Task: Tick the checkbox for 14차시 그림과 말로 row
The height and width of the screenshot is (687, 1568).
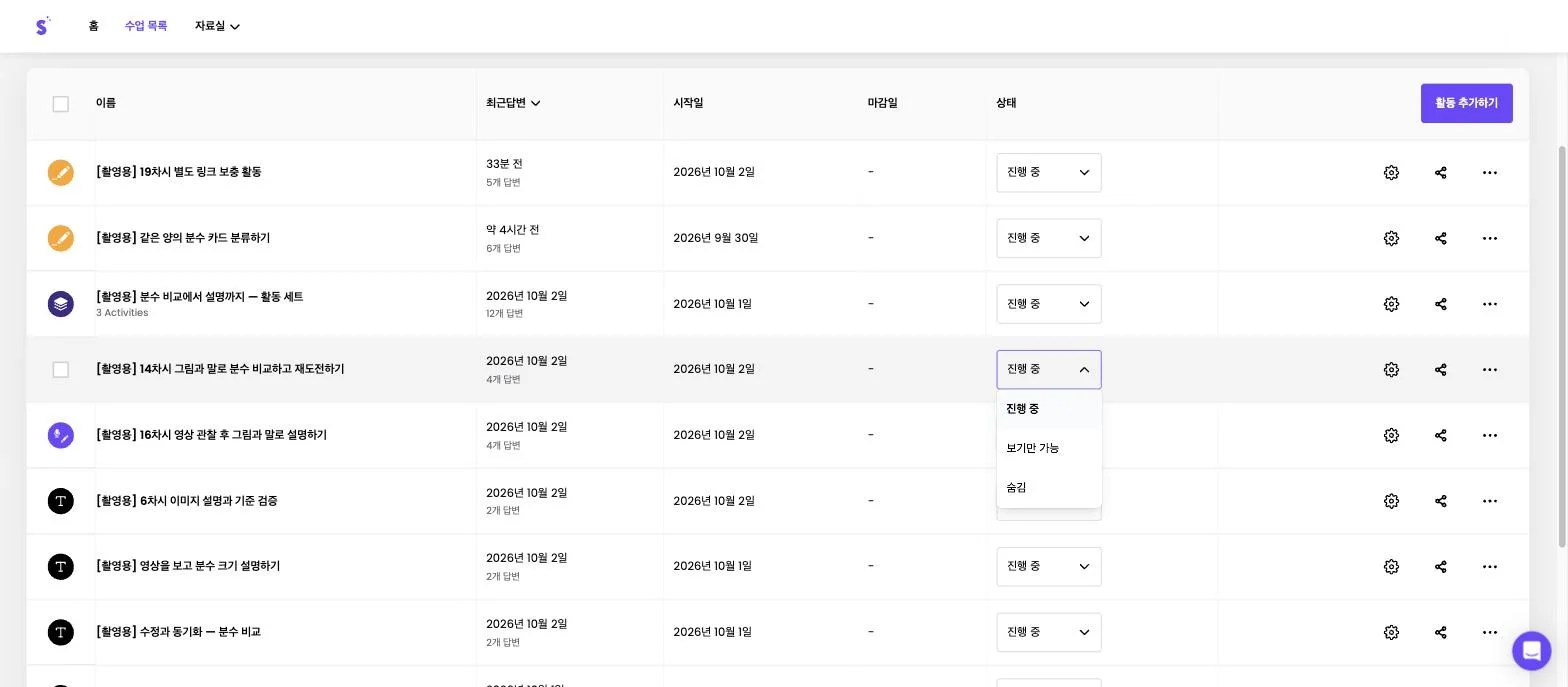Action: pyautogui.click(x=61, y=370)
